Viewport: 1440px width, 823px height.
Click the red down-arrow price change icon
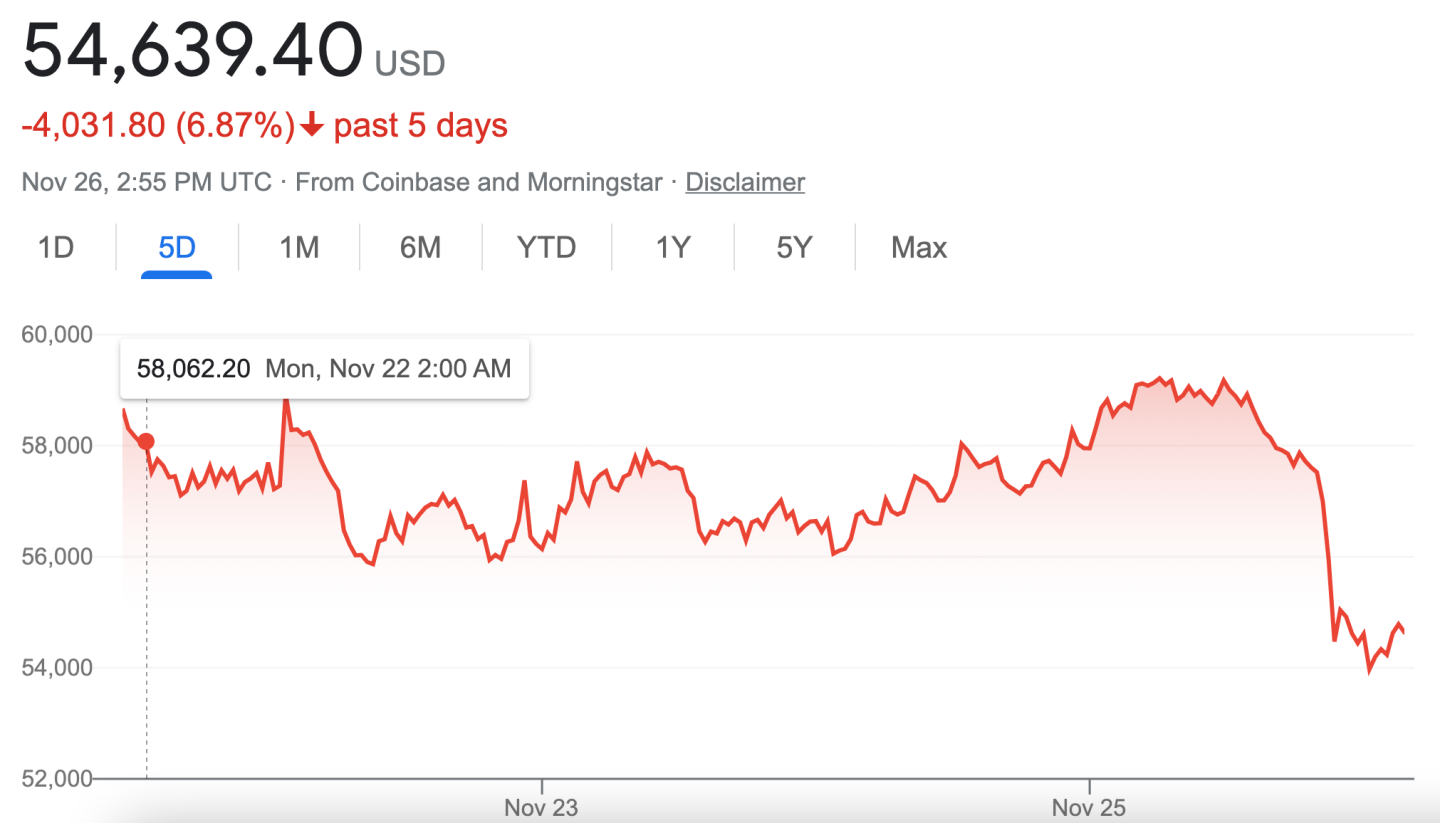click(313, 126)
